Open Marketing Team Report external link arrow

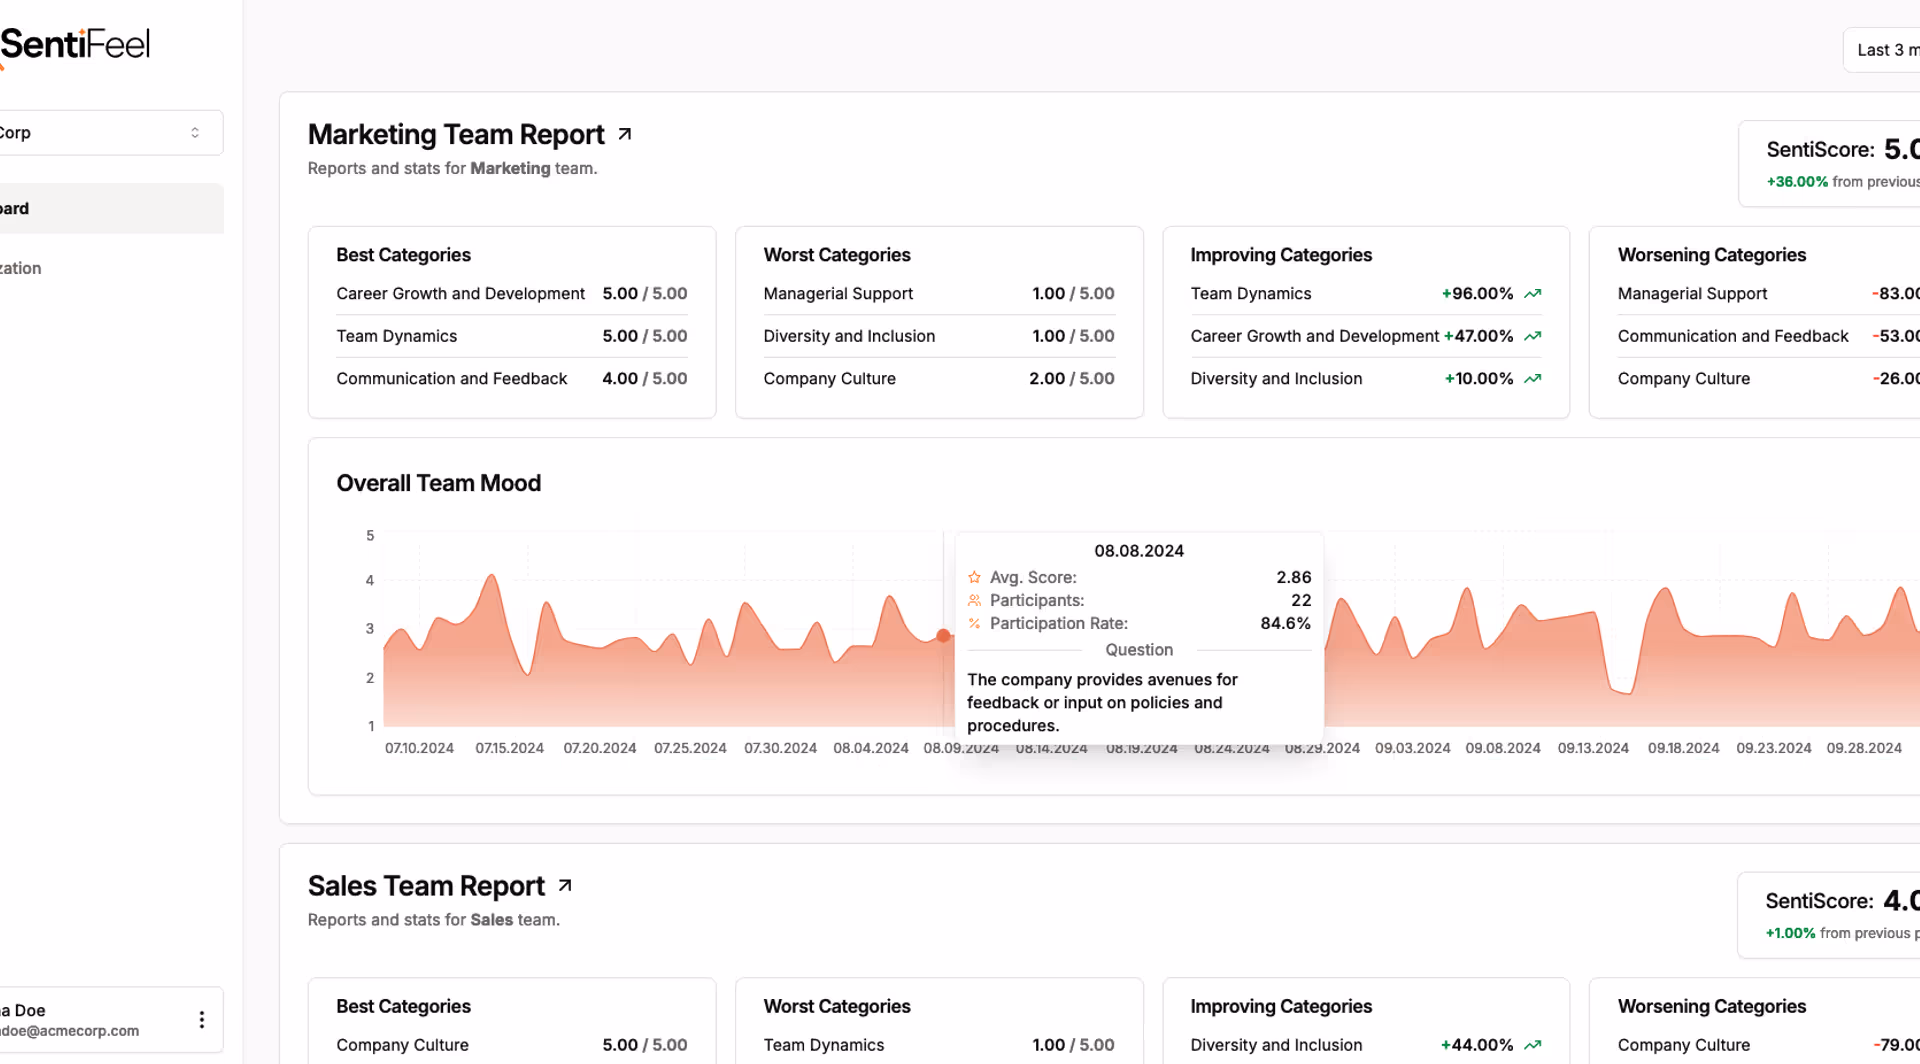tap(625, 134)
